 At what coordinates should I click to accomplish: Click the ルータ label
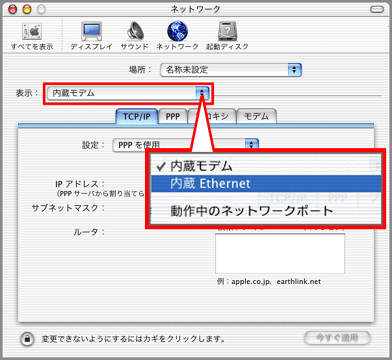pyautogui.click(x=89, y=232)
